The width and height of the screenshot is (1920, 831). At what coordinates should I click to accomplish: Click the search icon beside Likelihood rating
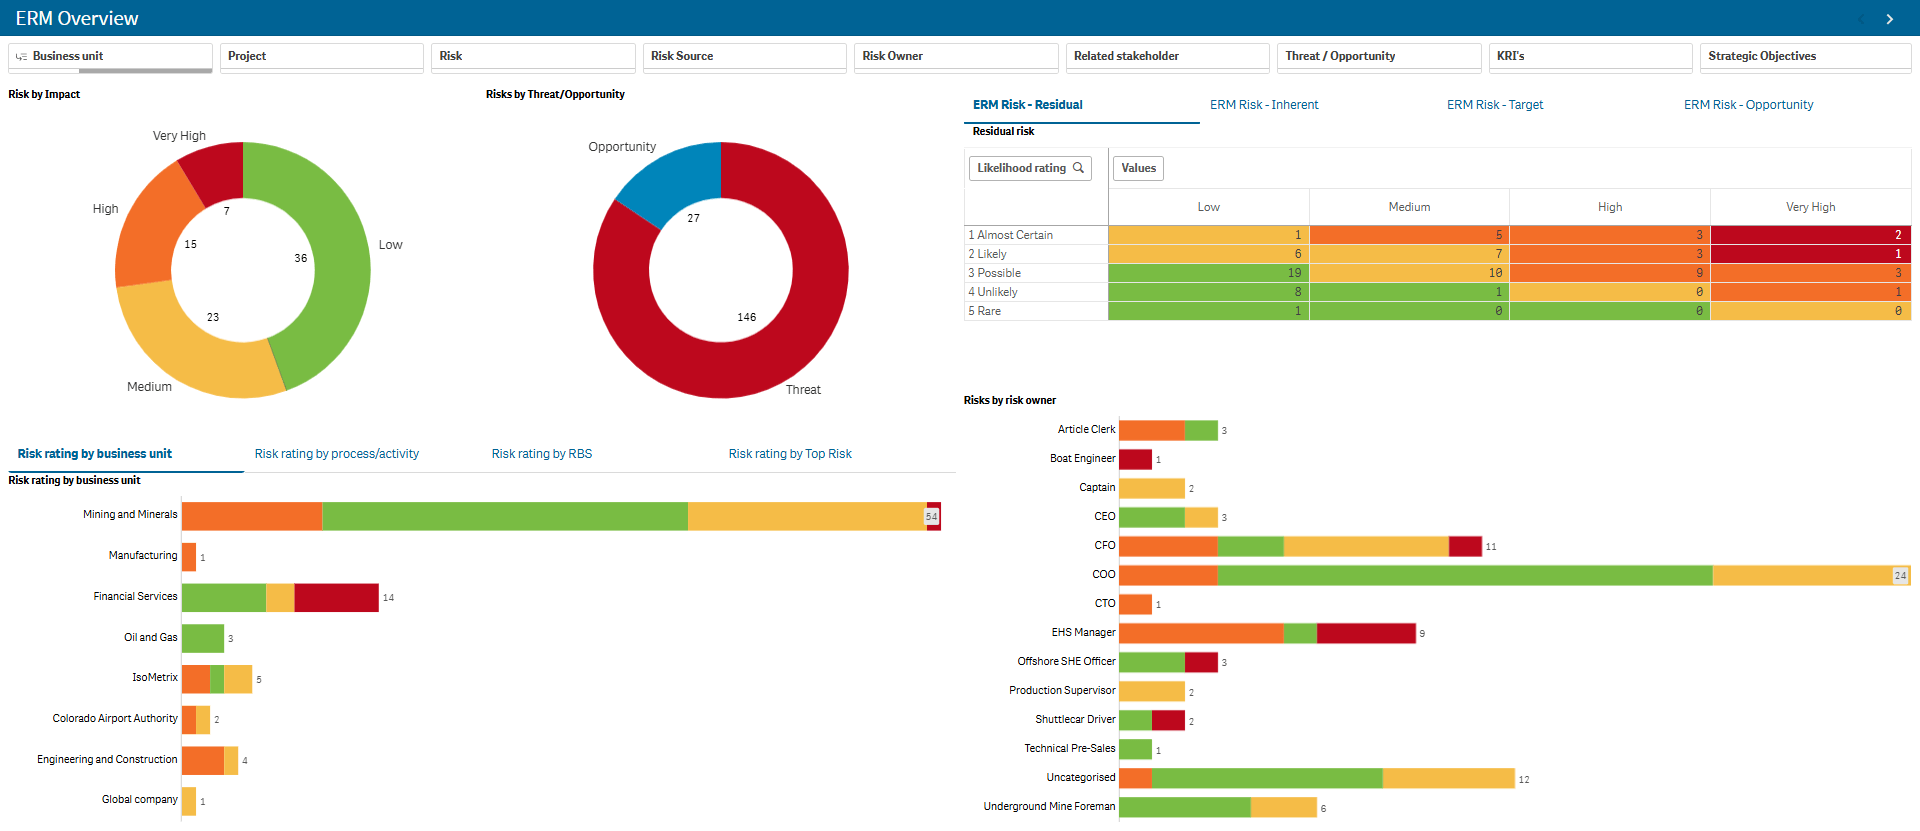[x=1079, y=168]
